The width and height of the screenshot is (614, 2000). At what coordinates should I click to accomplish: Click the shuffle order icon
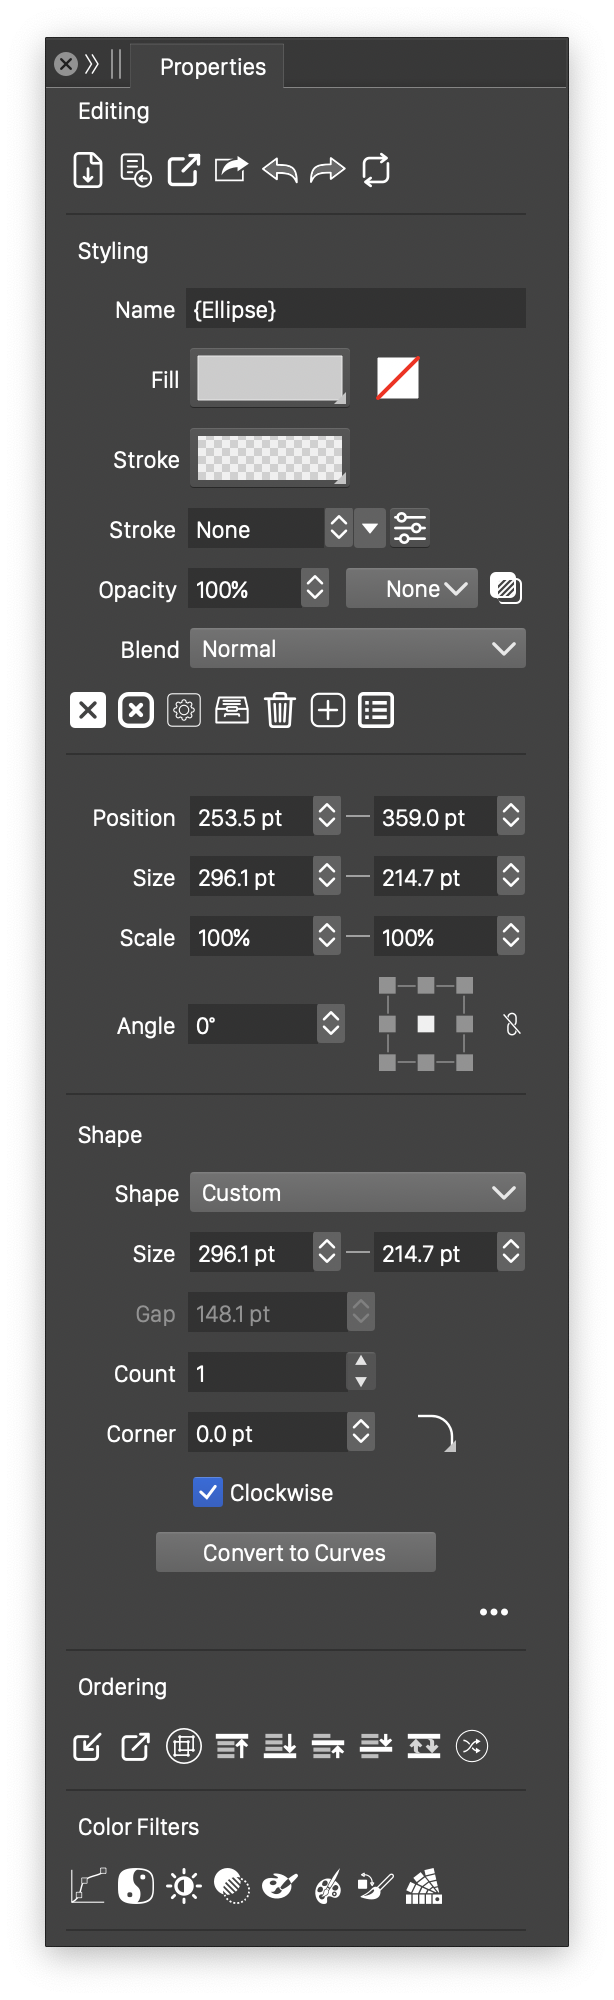pos(472,1746)
